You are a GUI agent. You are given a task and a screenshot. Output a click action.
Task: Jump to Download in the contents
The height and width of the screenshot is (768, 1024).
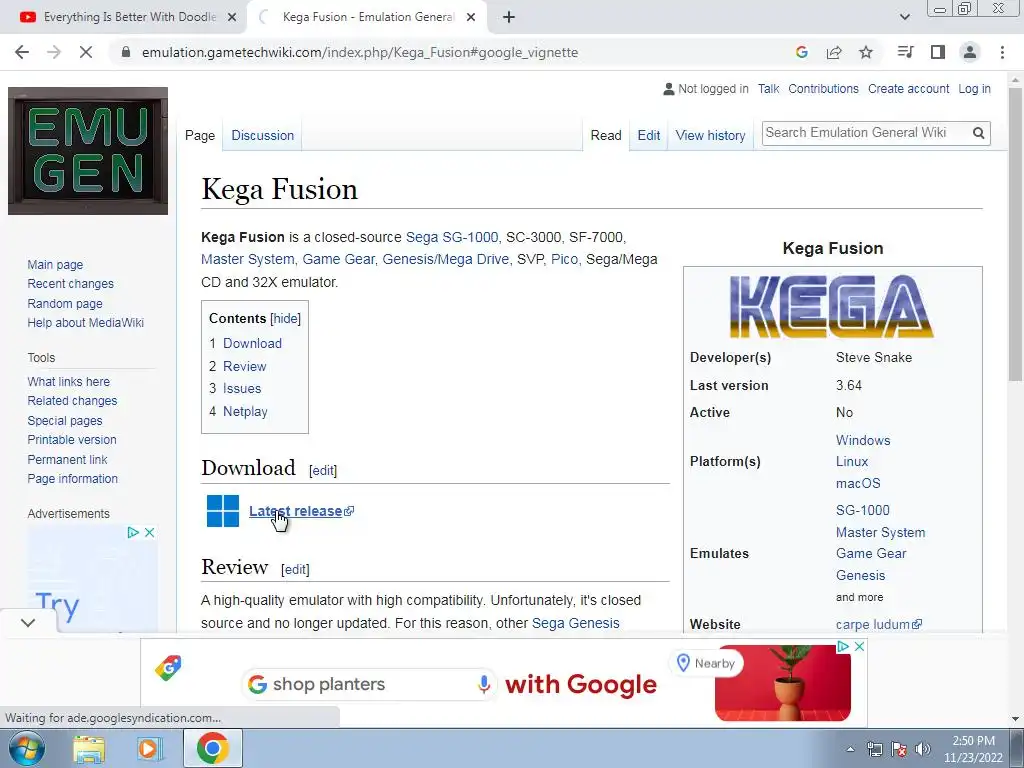(252, 344)
